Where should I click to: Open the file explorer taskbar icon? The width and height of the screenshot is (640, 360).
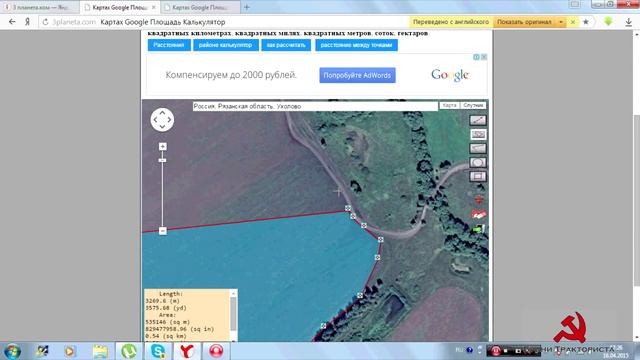click(x=100, y=351)
